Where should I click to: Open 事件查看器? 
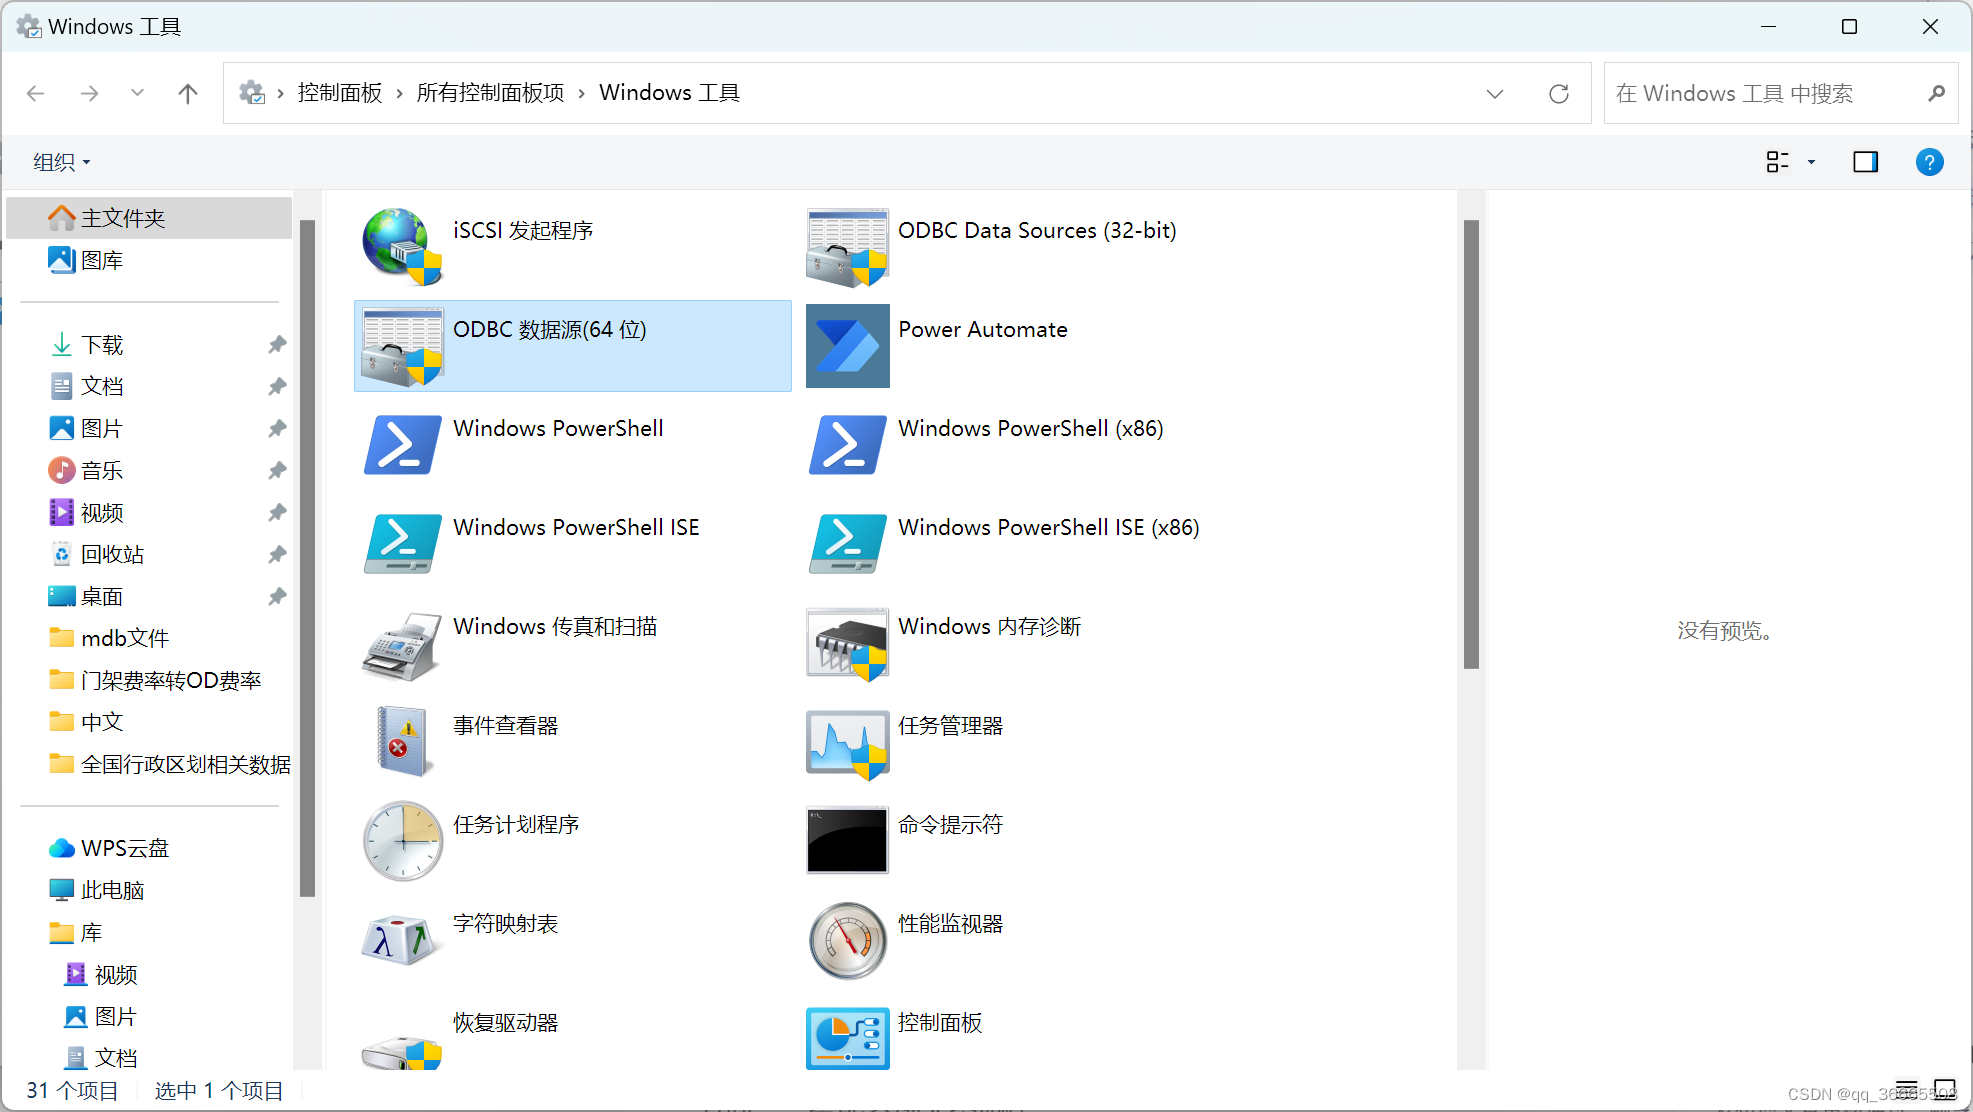[x=505, y=725]
